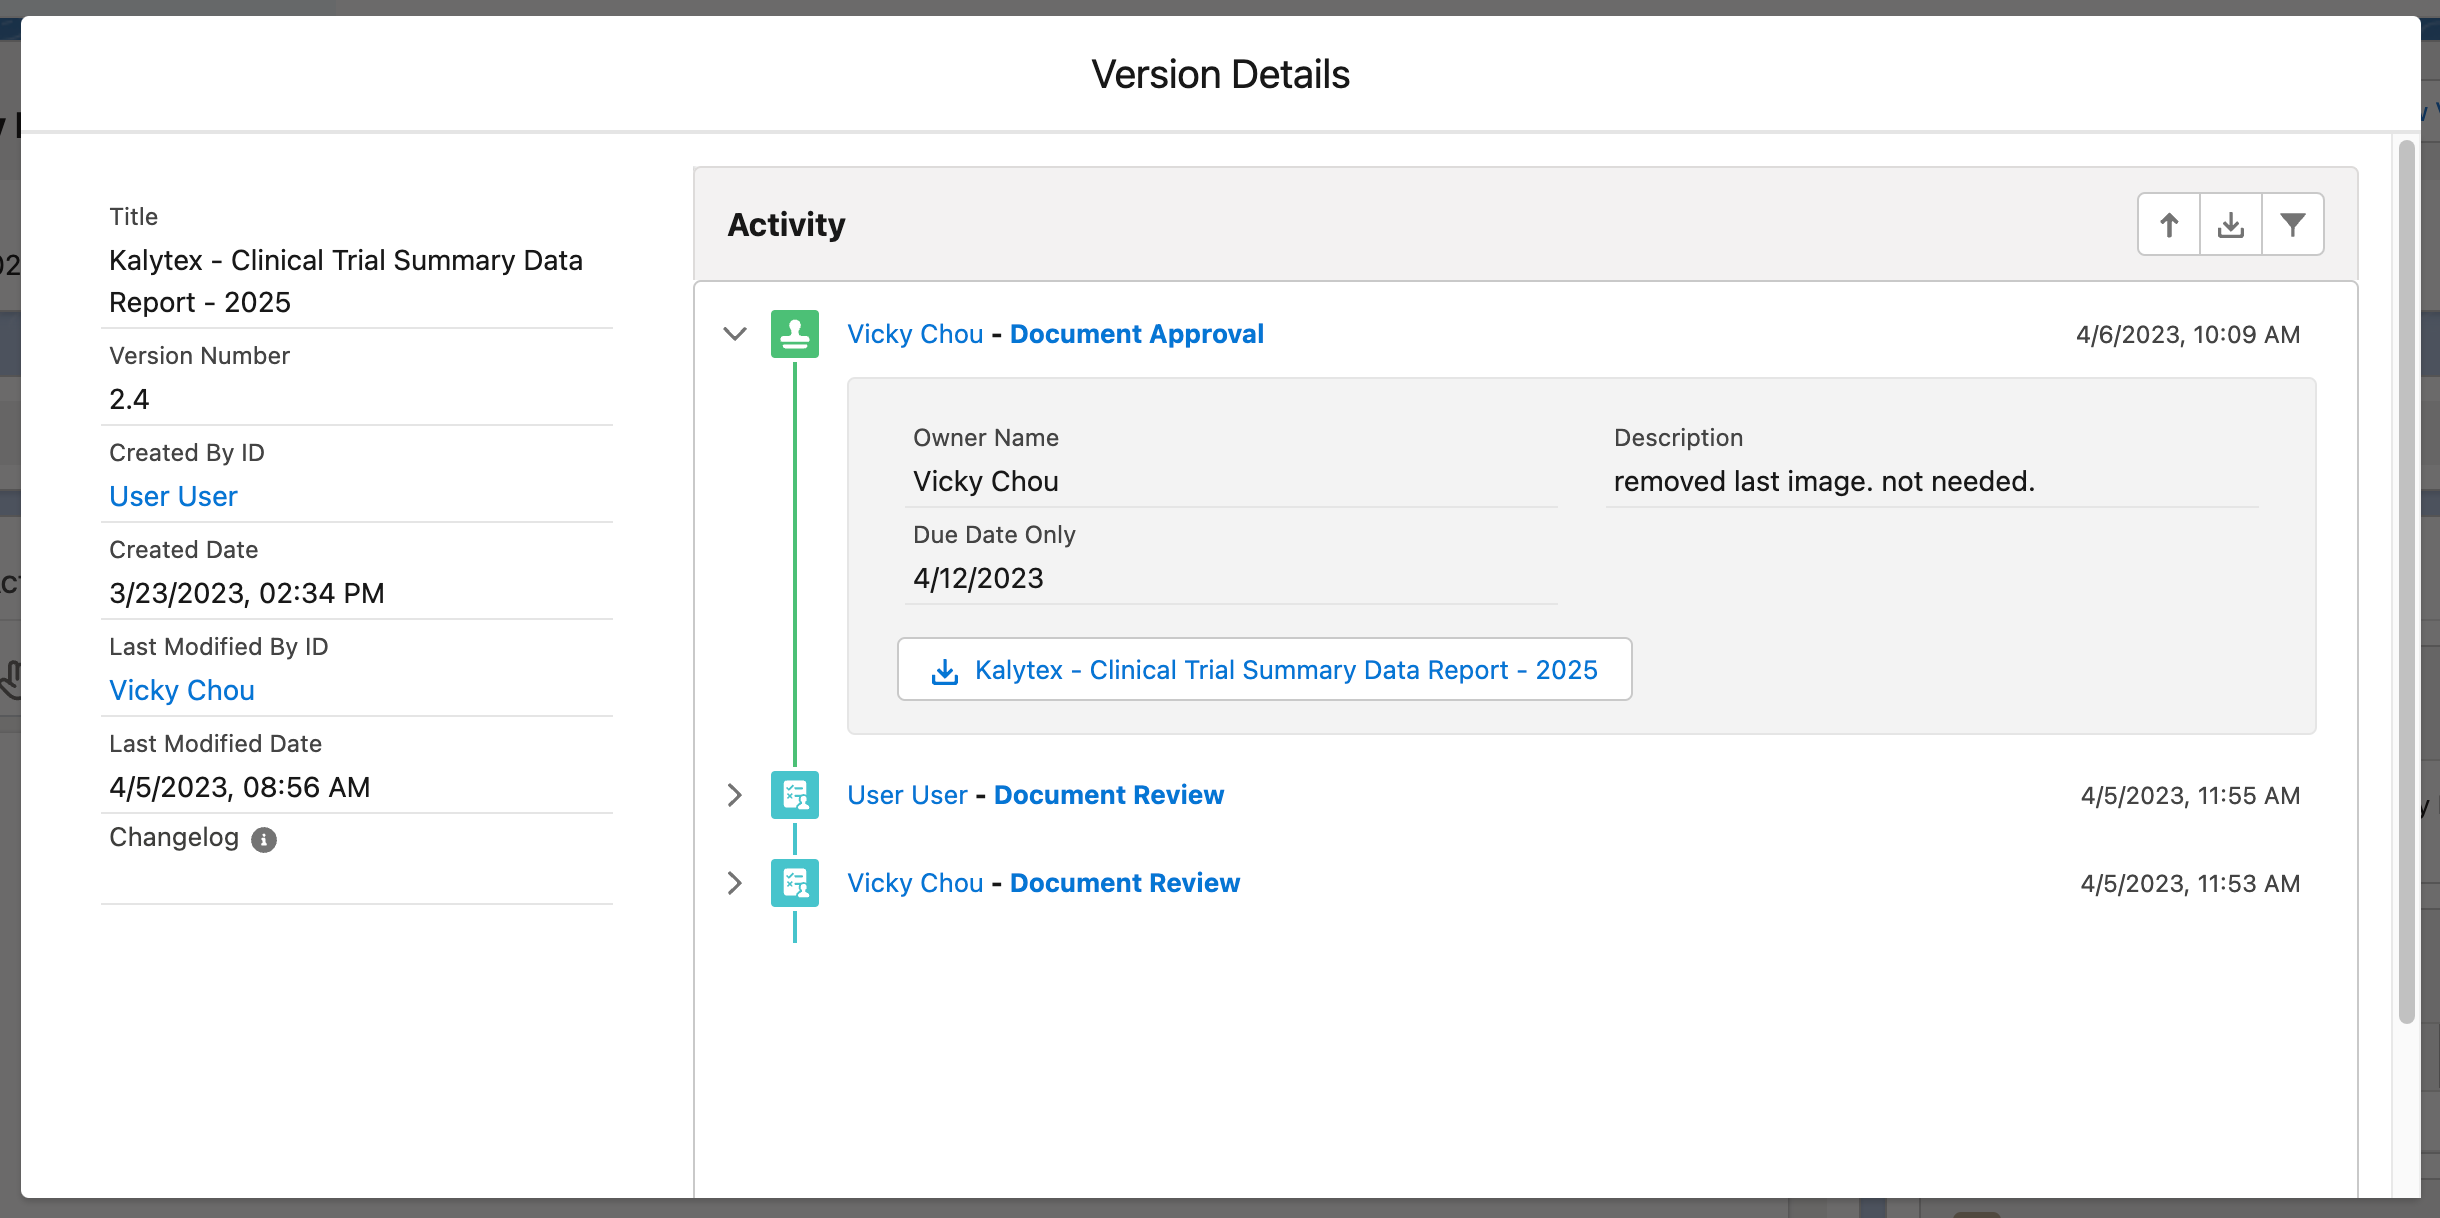Click User User's Document Review icon
The image size is (2440, 1218).
(795, 795)
